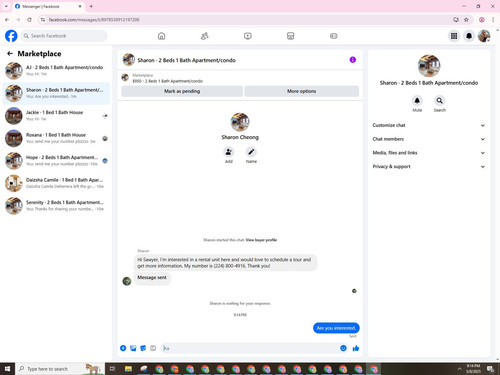Show hidden system tray icons
The width and height of the screenshot is (500, 375).
pos(459,369)
